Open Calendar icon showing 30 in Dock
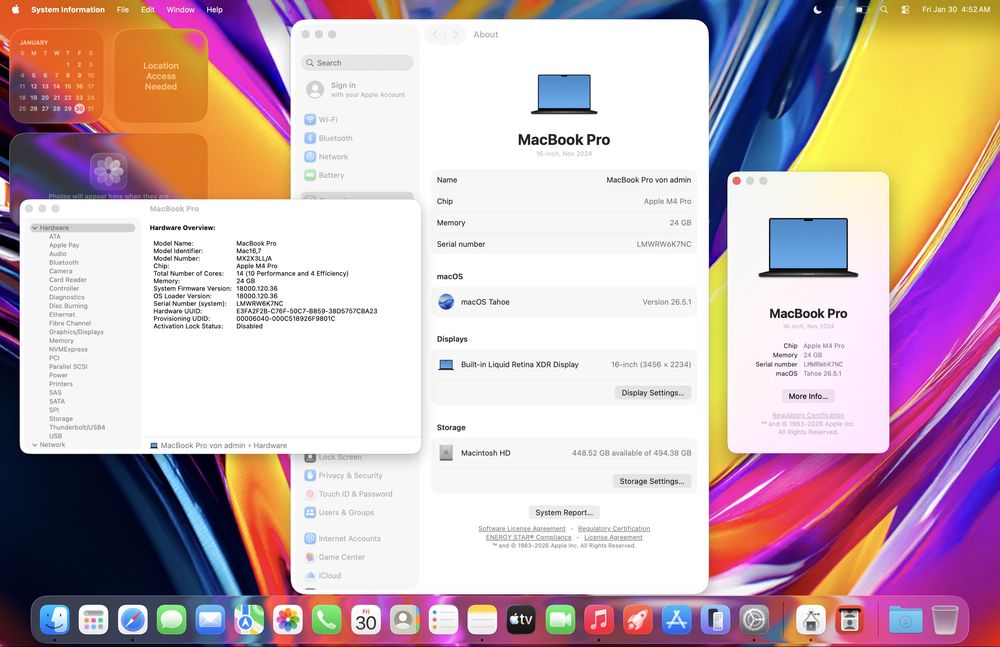The width and height of the screenshot is (1000, 647). tap(366, 620)
